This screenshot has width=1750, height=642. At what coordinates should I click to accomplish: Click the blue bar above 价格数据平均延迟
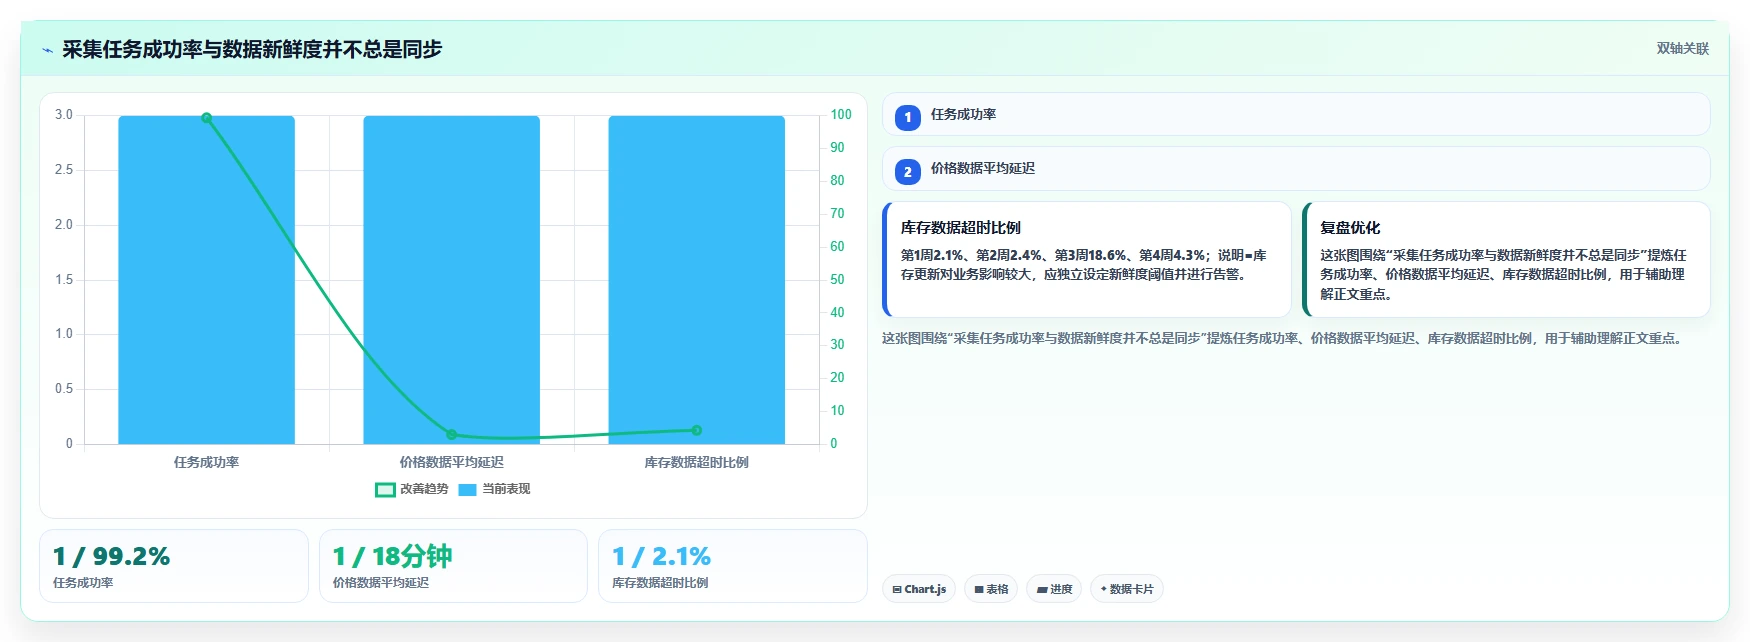(x=451, y=280)
